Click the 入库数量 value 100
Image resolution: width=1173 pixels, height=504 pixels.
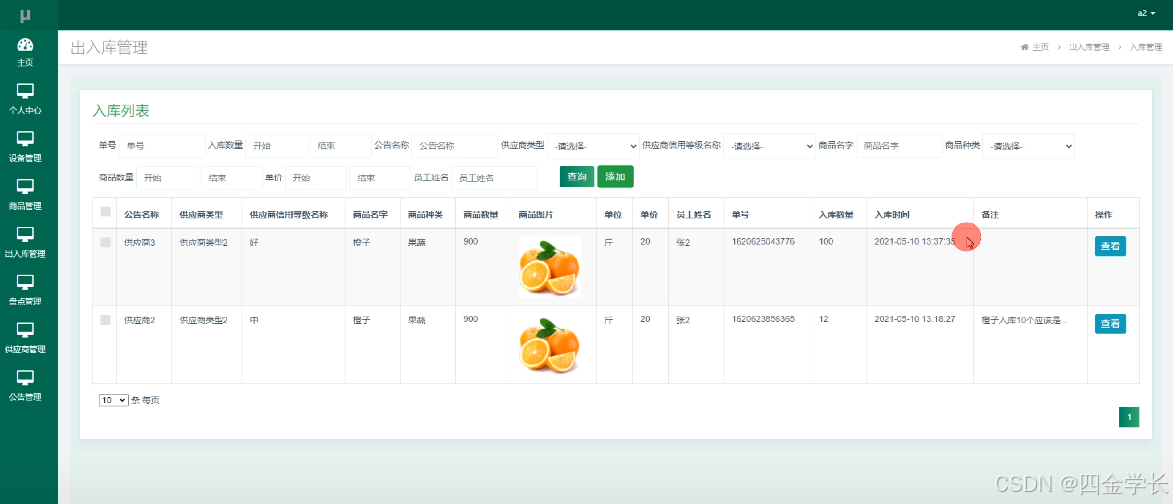click(826, 242)
